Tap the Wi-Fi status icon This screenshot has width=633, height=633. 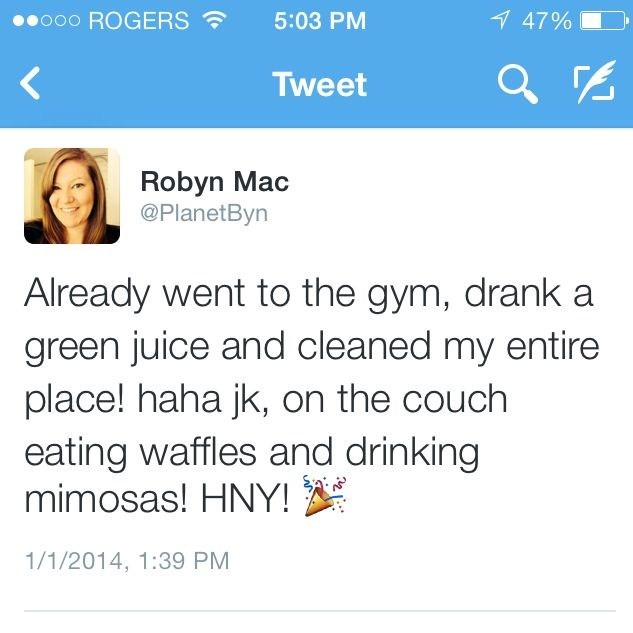pos(215,19)
